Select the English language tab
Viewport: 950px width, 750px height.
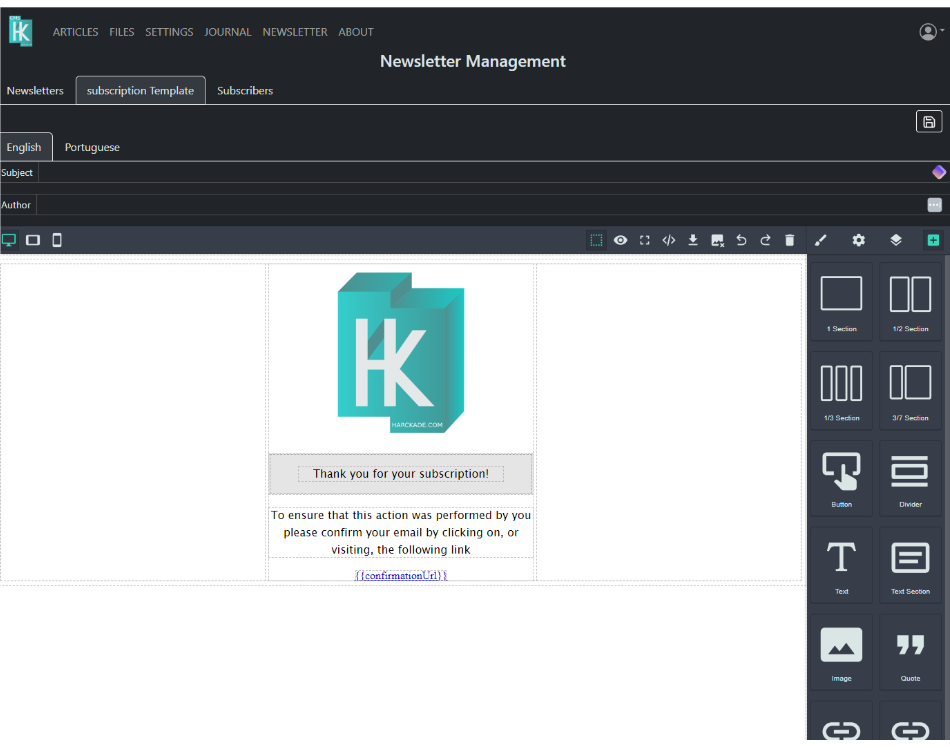pyautogui.click(x=24, y=147)
